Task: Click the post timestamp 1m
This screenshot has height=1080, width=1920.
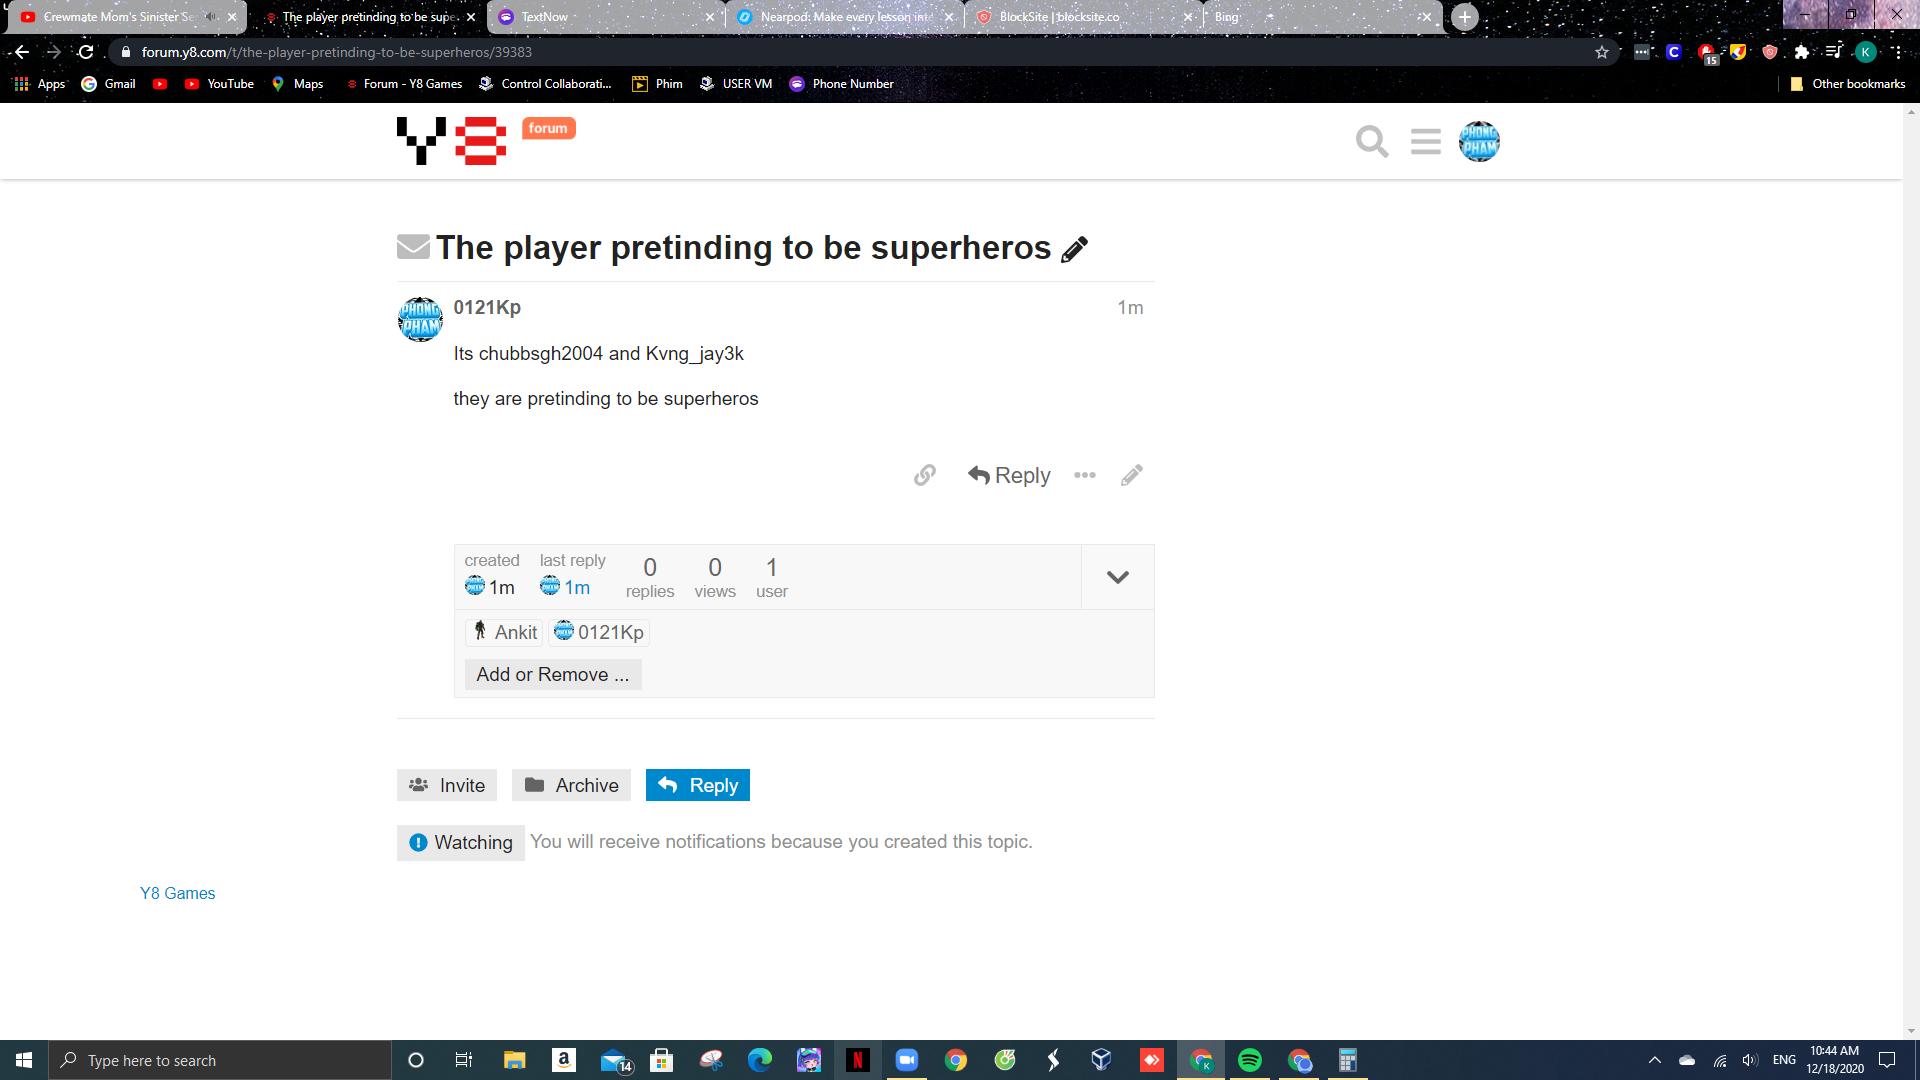Action: coord(1130,308)
